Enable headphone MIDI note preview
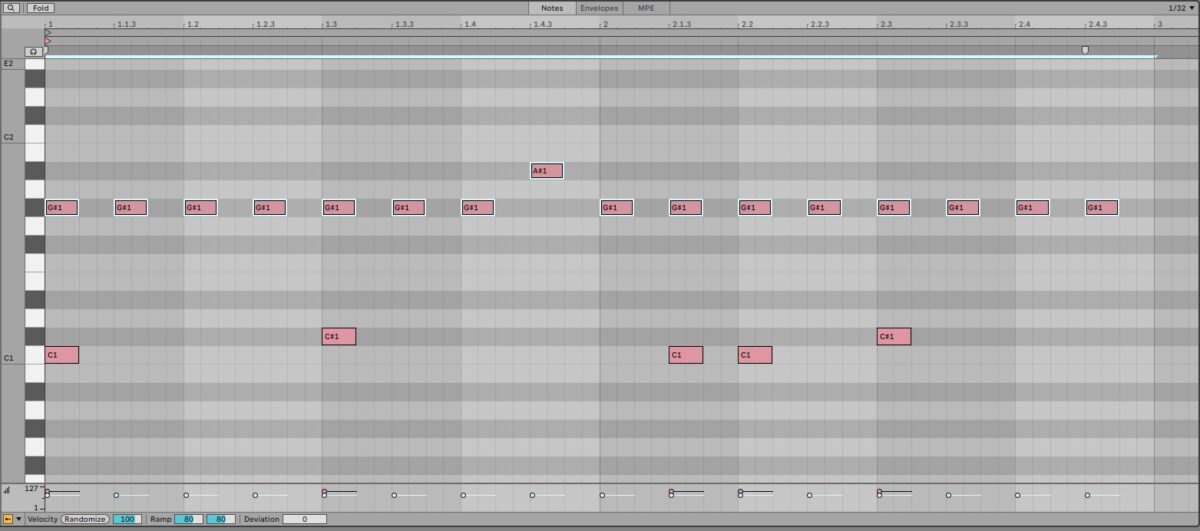 [x=34, y=51]
